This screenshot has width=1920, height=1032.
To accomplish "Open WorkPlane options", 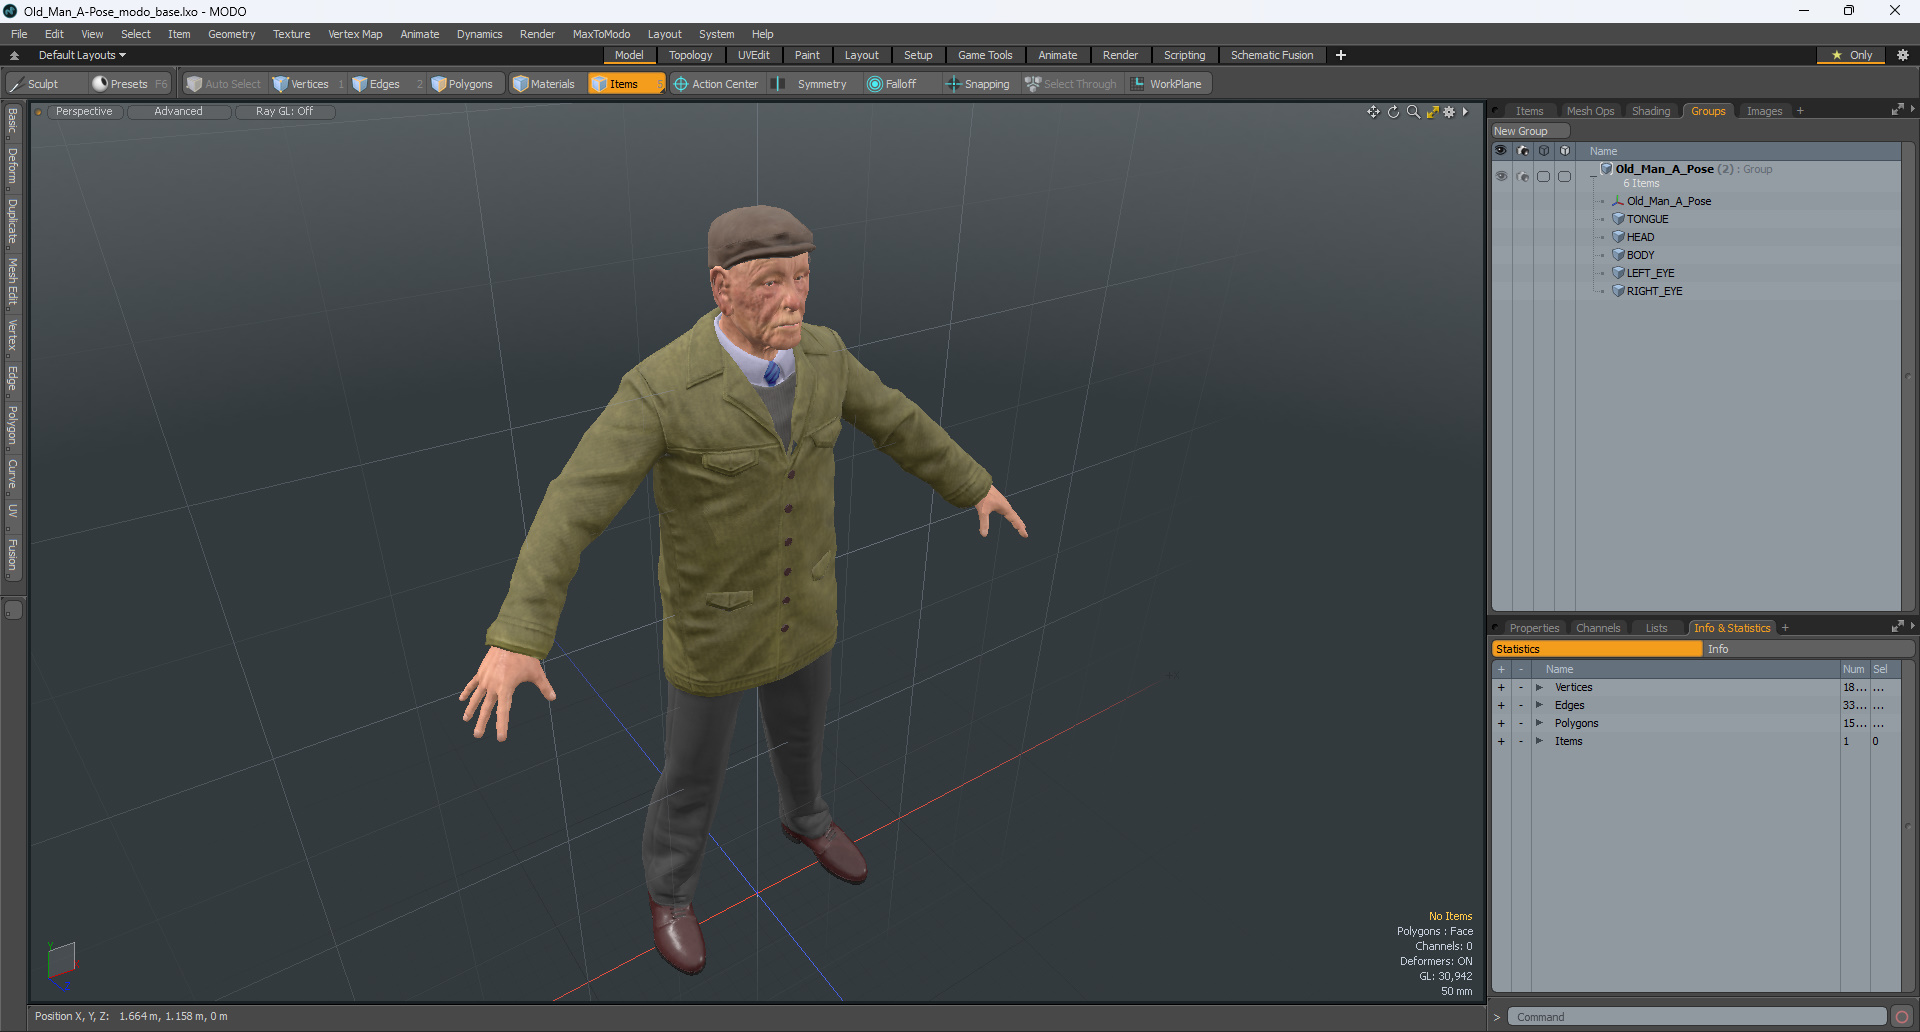I will [x=1167, y=84].
